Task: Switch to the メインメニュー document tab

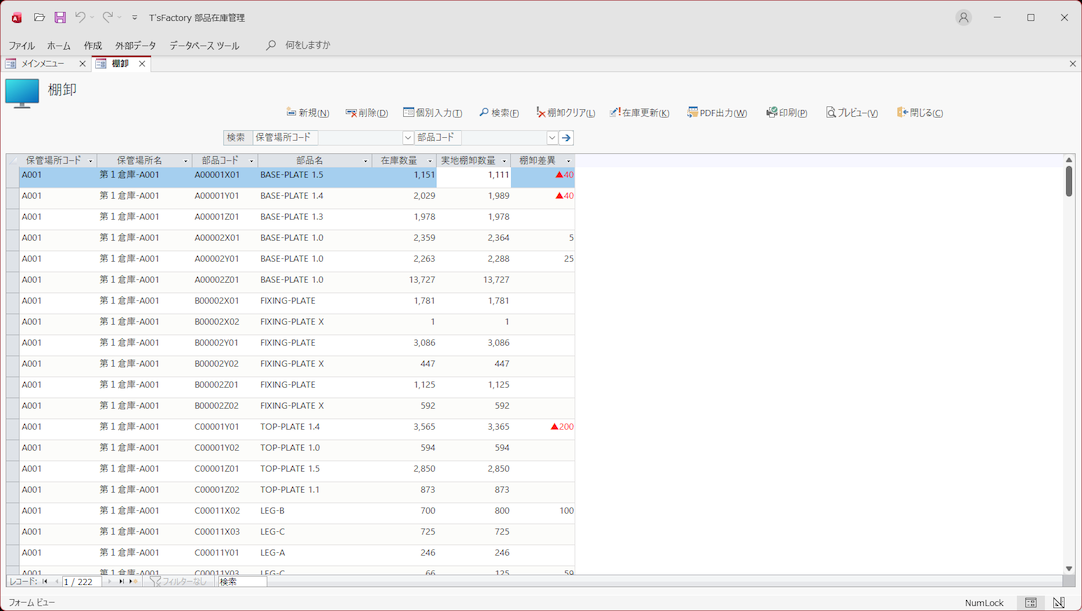Action: coord(43,64)
